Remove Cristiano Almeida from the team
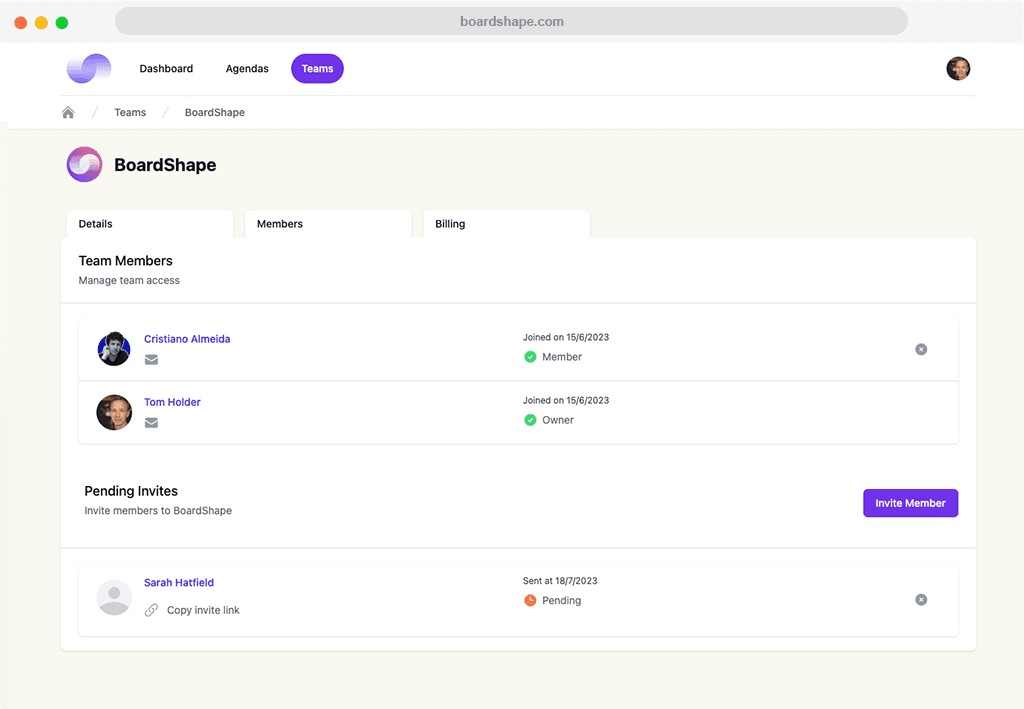Viewport: 1024px width, 709px height. (x=921, y=349)
